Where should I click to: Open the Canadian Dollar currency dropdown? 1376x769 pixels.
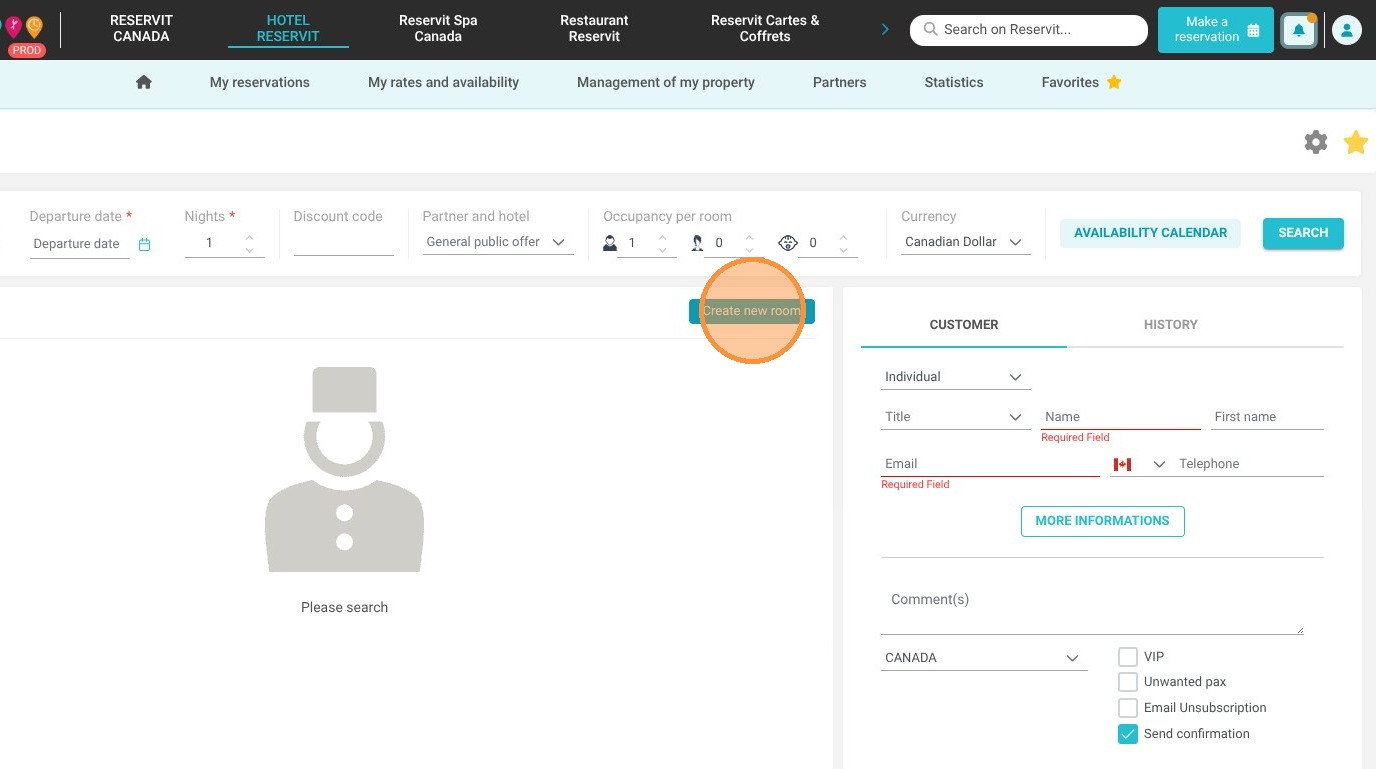(965, 242)
